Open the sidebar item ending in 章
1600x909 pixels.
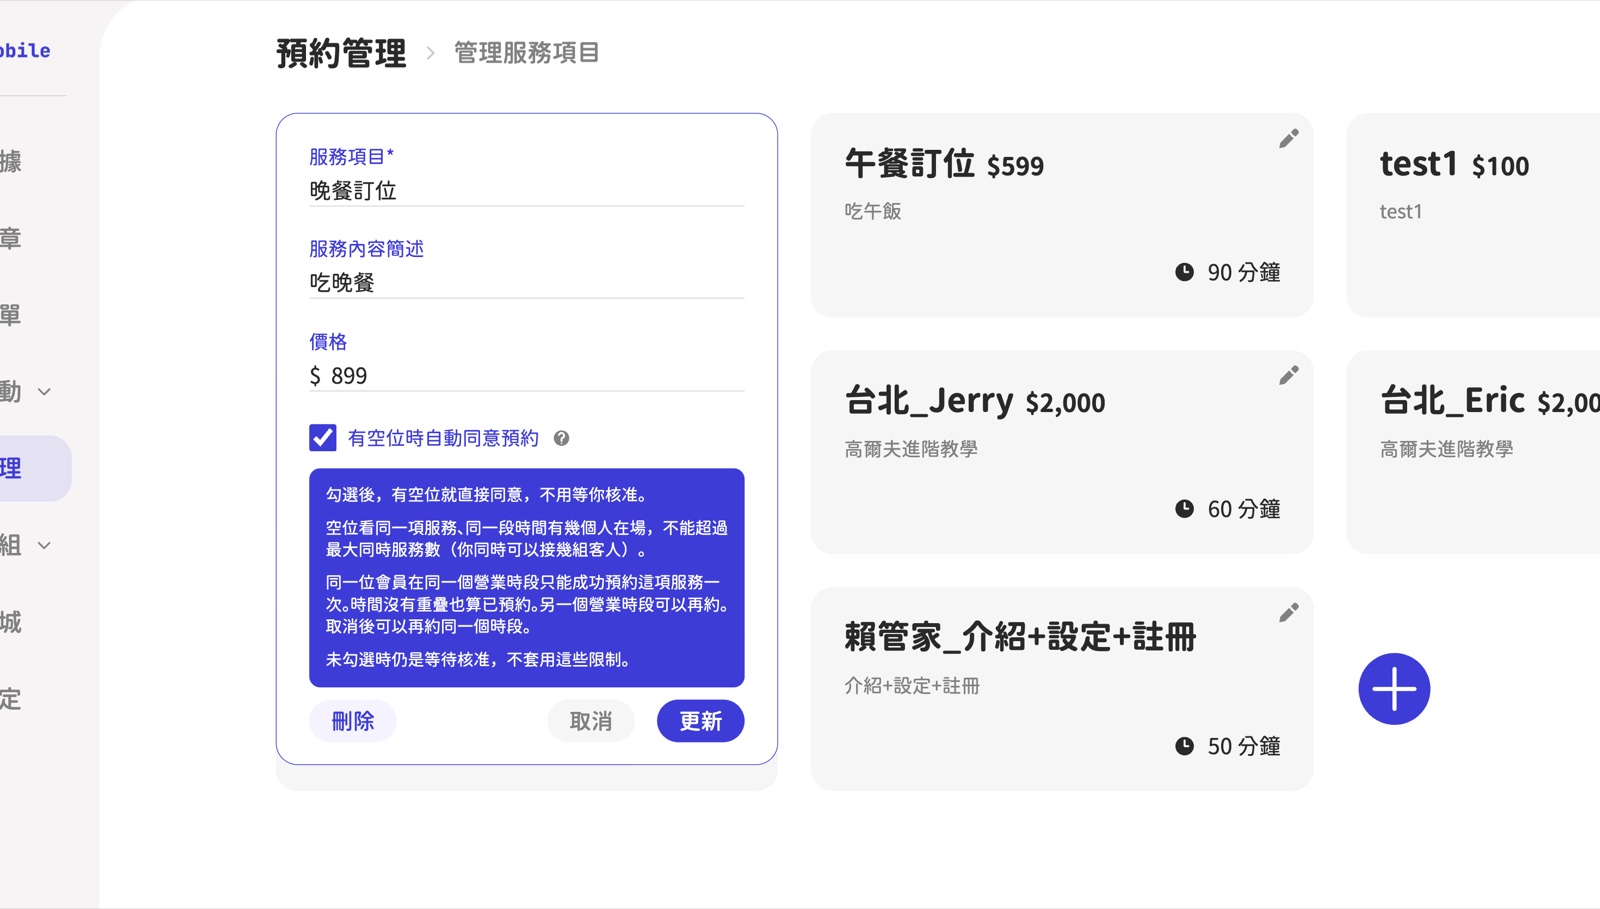11,238
